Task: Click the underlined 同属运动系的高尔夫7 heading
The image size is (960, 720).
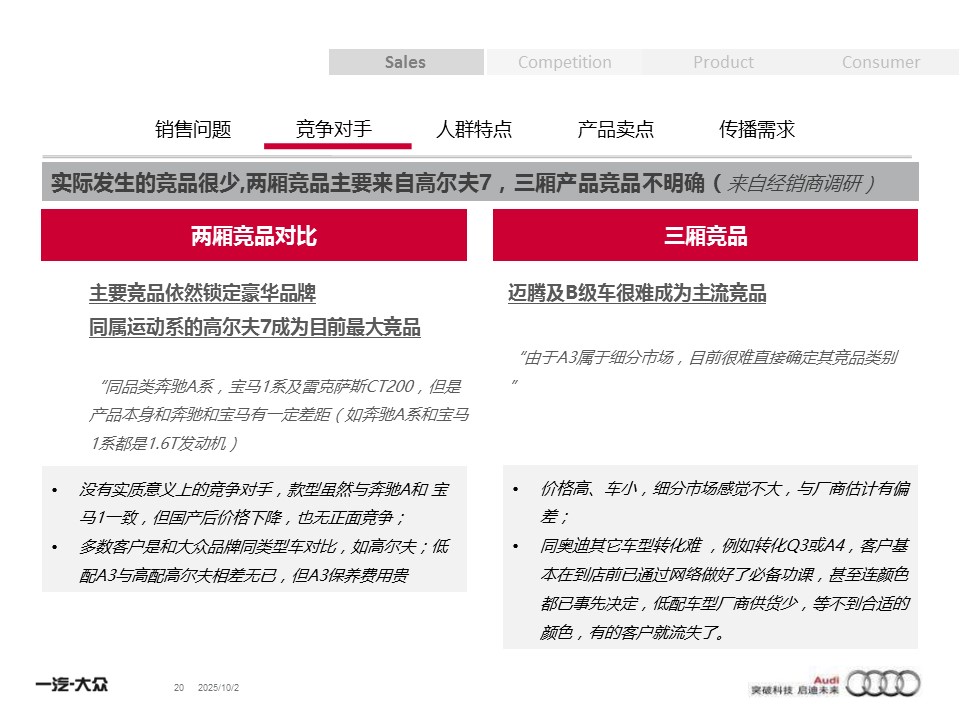Action: click(255, 328)
